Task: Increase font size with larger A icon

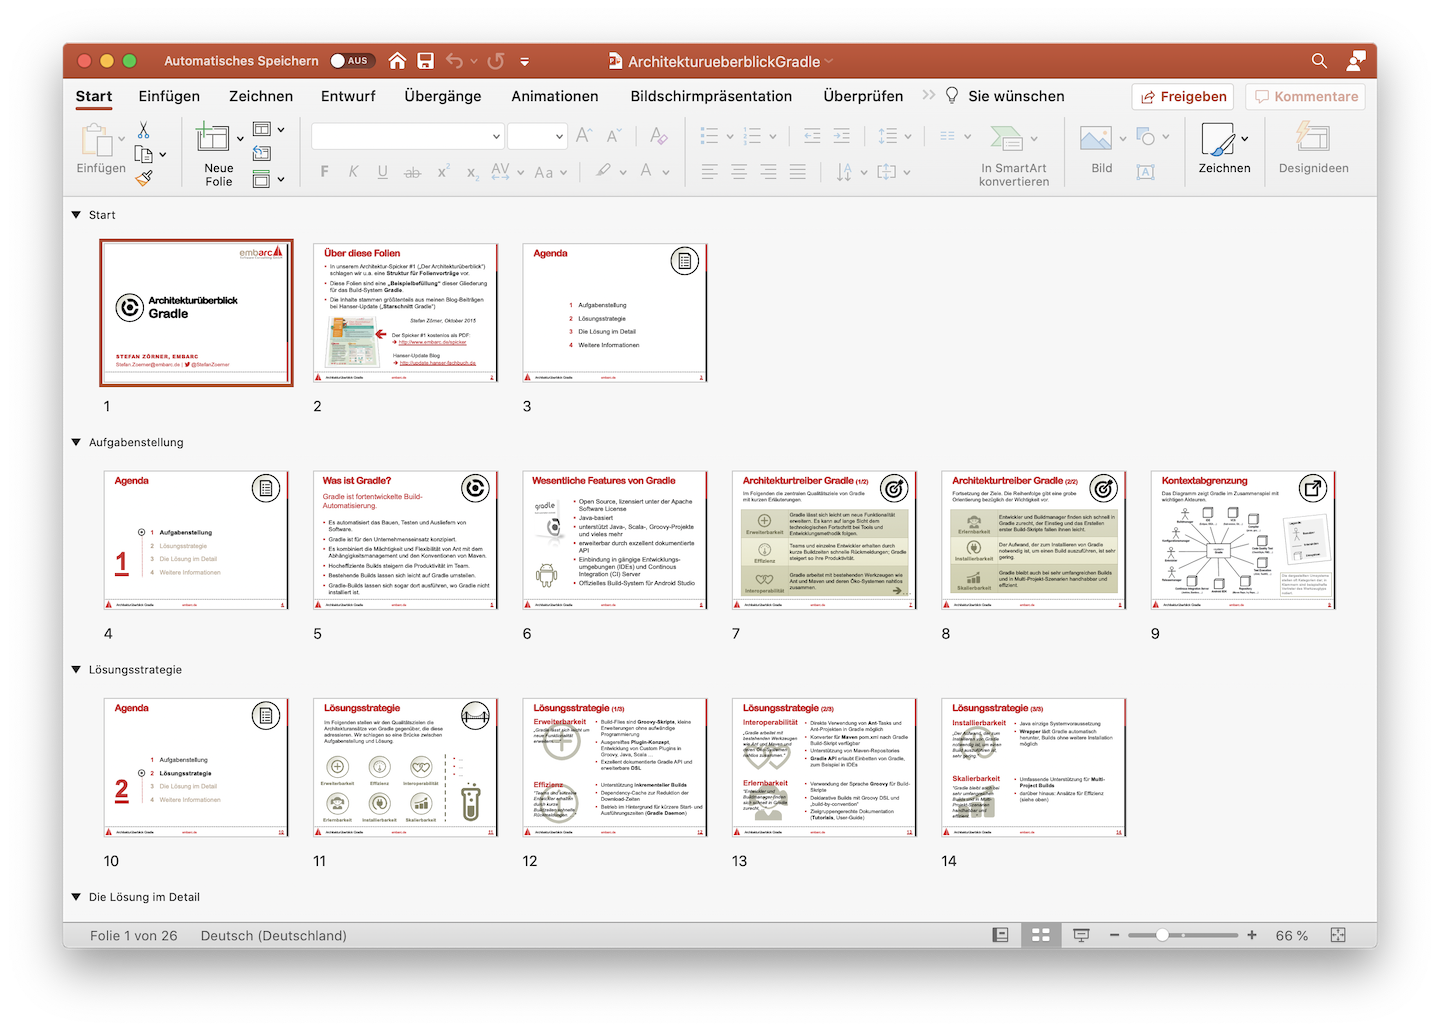Action: (585, 135)
